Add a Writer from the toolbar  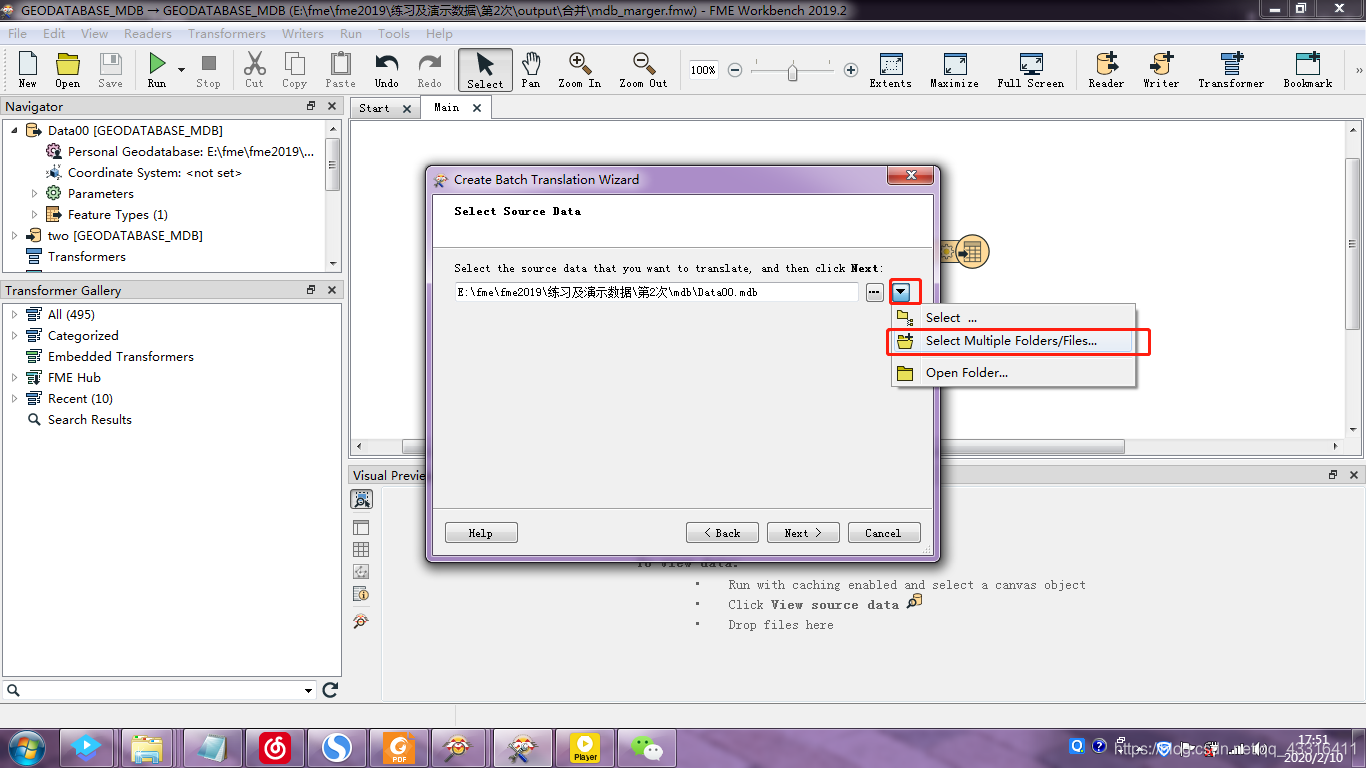(1161, 70)
